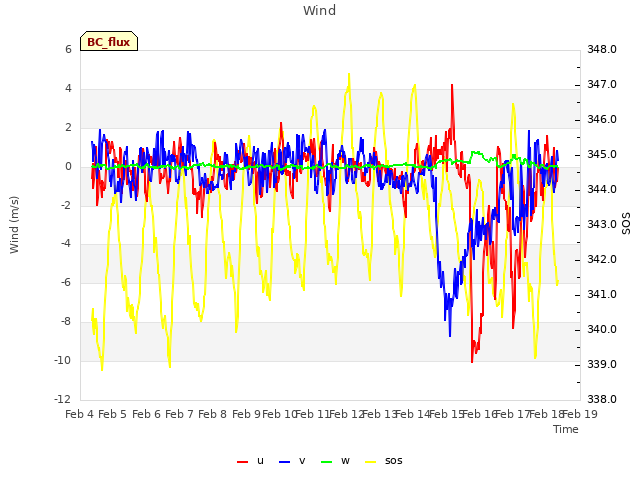Viewport: 640px width, 480px height.
Task: Click the '348.0' right axis tick label
Action: pyautogui.click(x=602, y=49)
